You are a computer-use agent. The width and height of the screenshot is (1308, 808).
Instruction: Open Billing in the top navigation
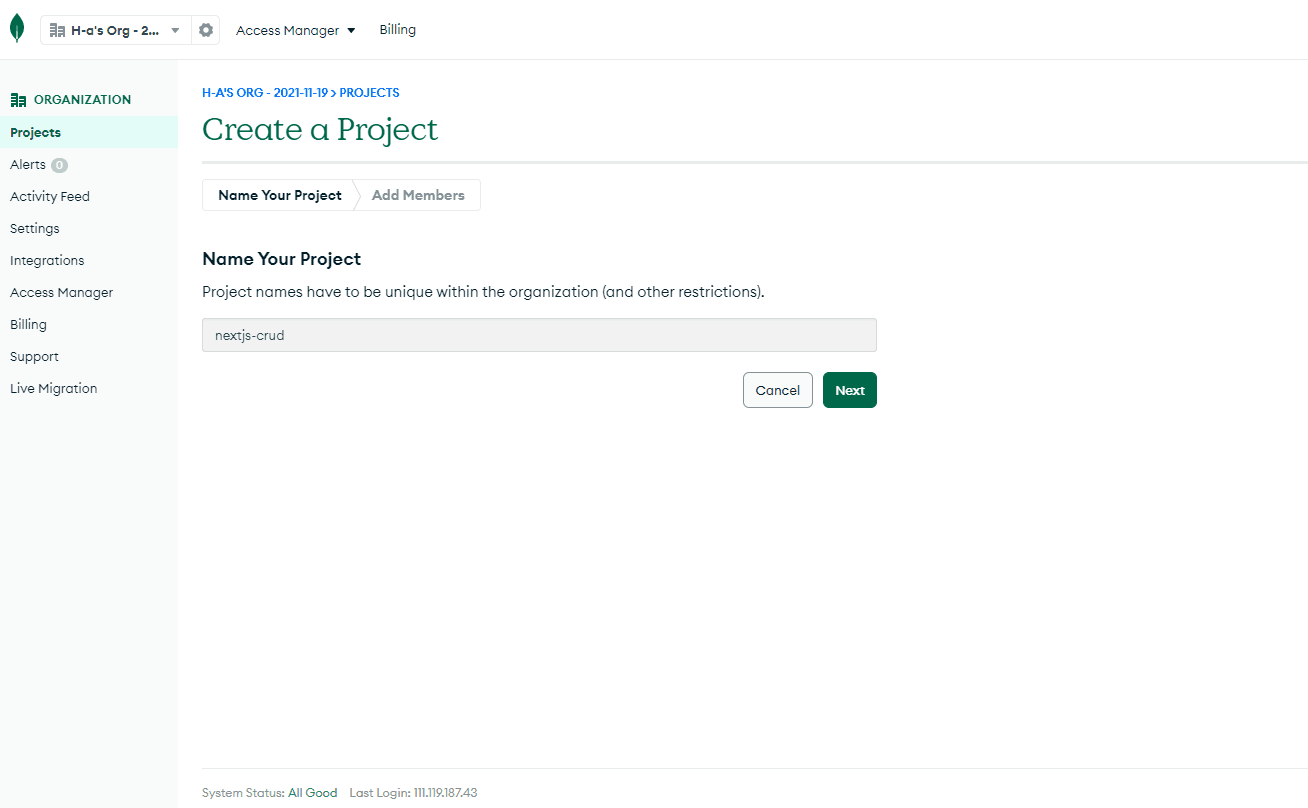click(397, 30)
